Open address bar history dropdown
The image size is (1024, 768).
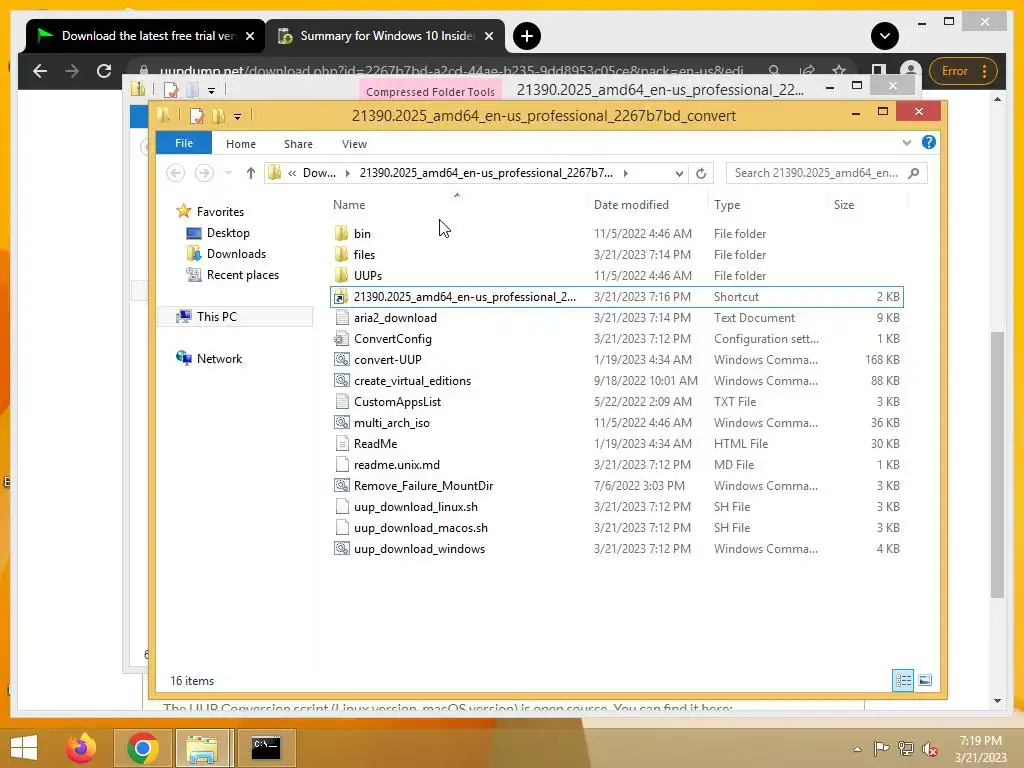pyautogui.click(x=679, y=173)
